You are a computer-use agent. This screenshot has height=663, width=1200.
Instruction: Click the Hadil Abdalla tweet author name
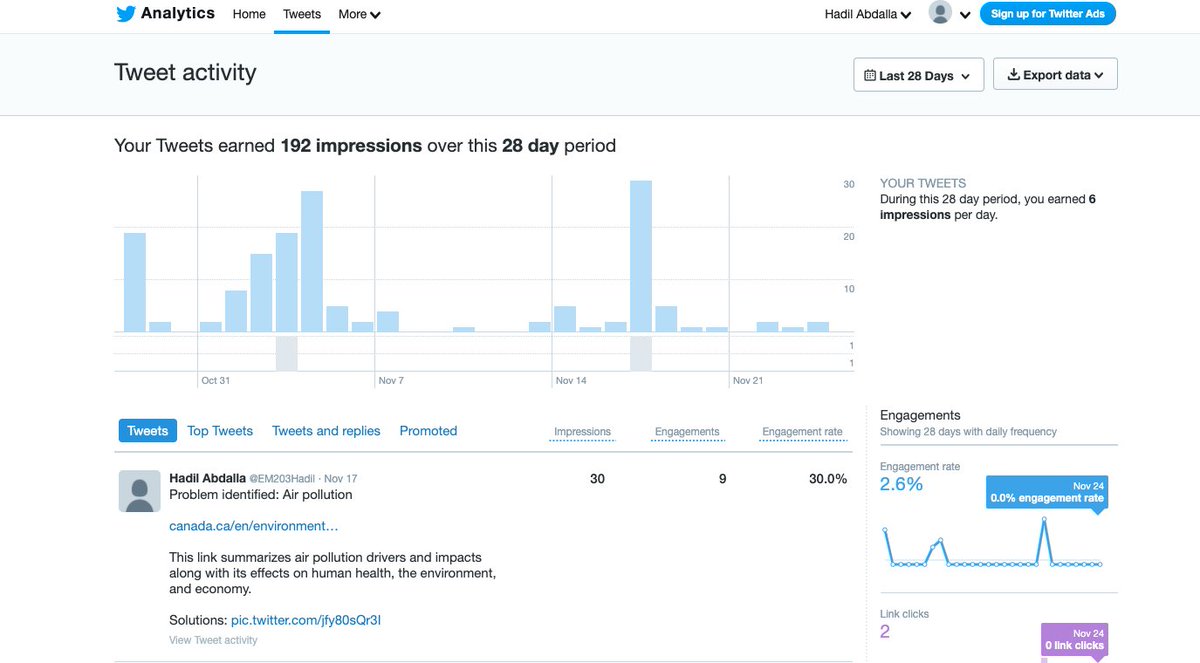(207, 478)
